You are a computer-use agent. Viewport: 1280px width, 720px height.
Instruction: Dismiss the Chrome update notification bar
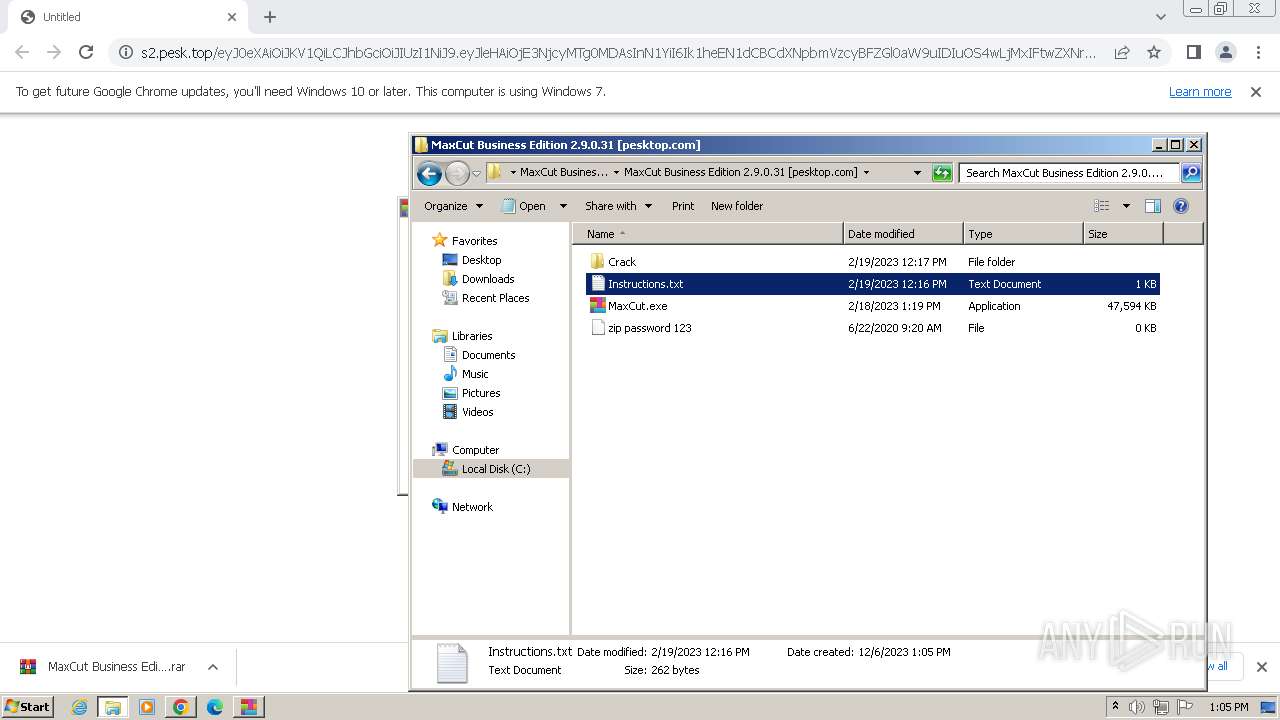(1256, 92)
